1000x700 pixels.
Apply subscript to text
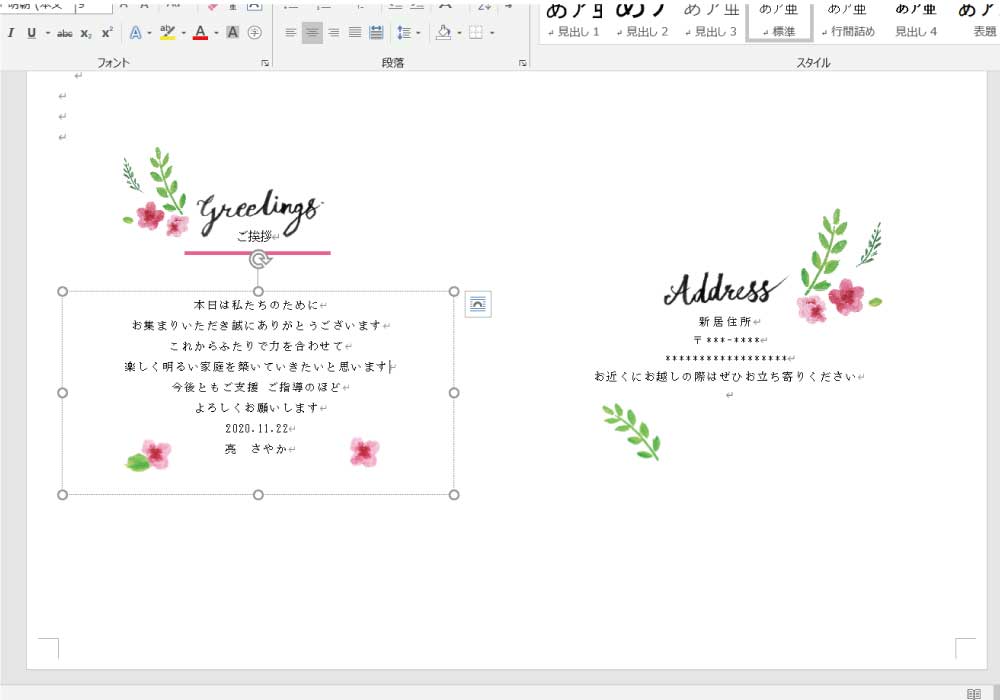pos(86,33)
